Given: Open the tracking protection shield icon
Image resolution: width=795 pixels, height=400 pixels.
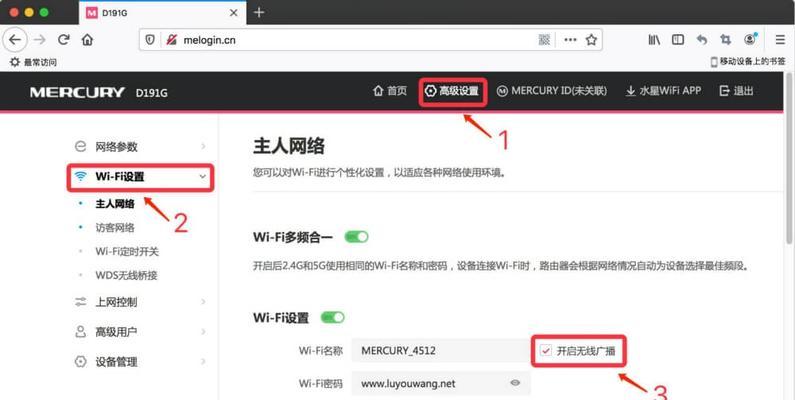Looking at the screenshot, I should click(150, 40).
